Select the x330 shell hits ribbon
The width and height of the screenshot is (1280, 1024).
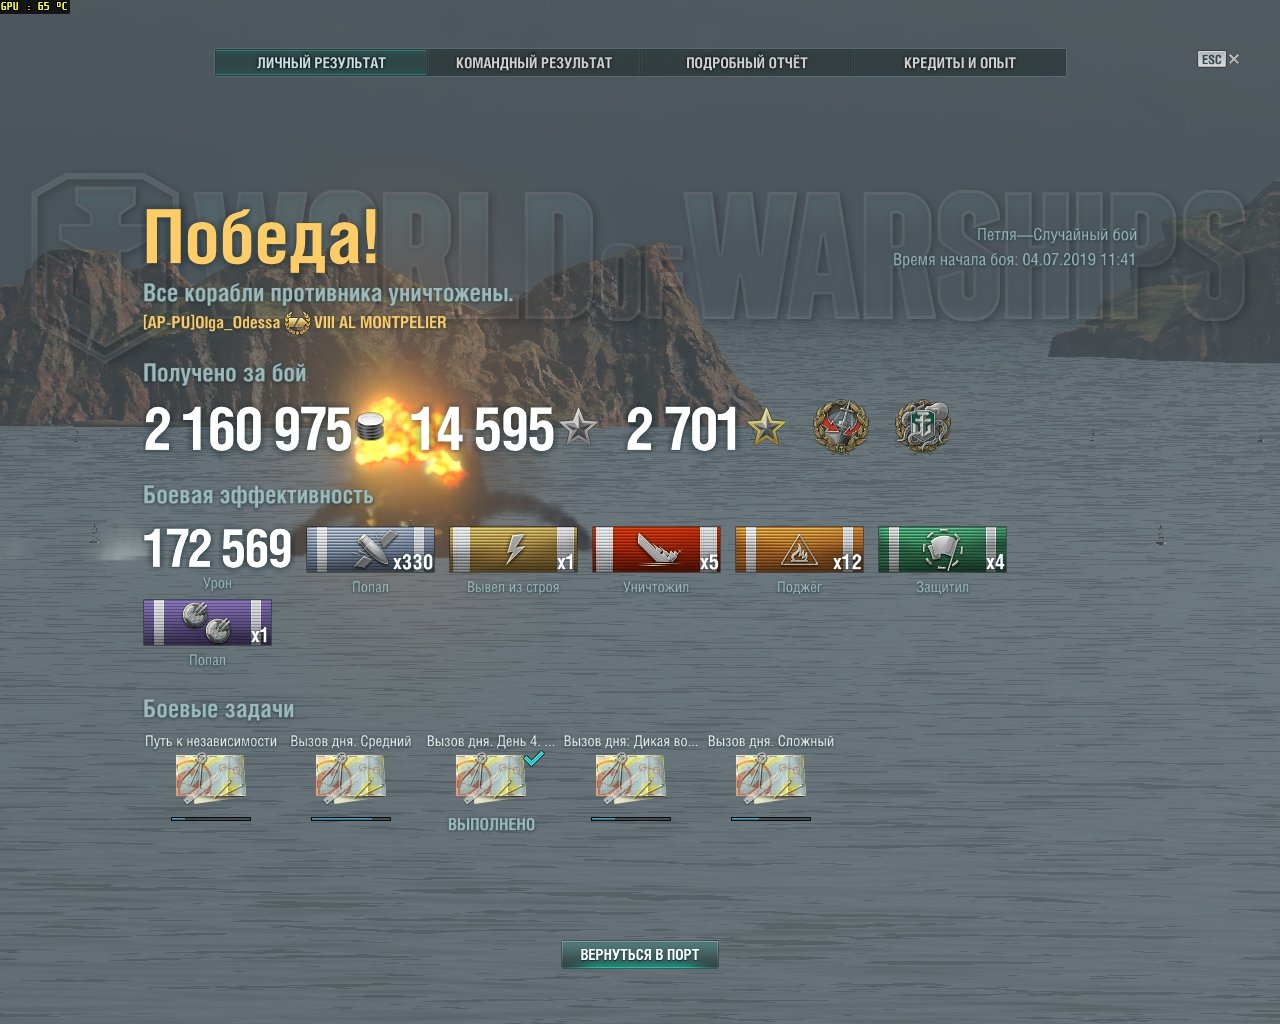[x=370, y=550]
